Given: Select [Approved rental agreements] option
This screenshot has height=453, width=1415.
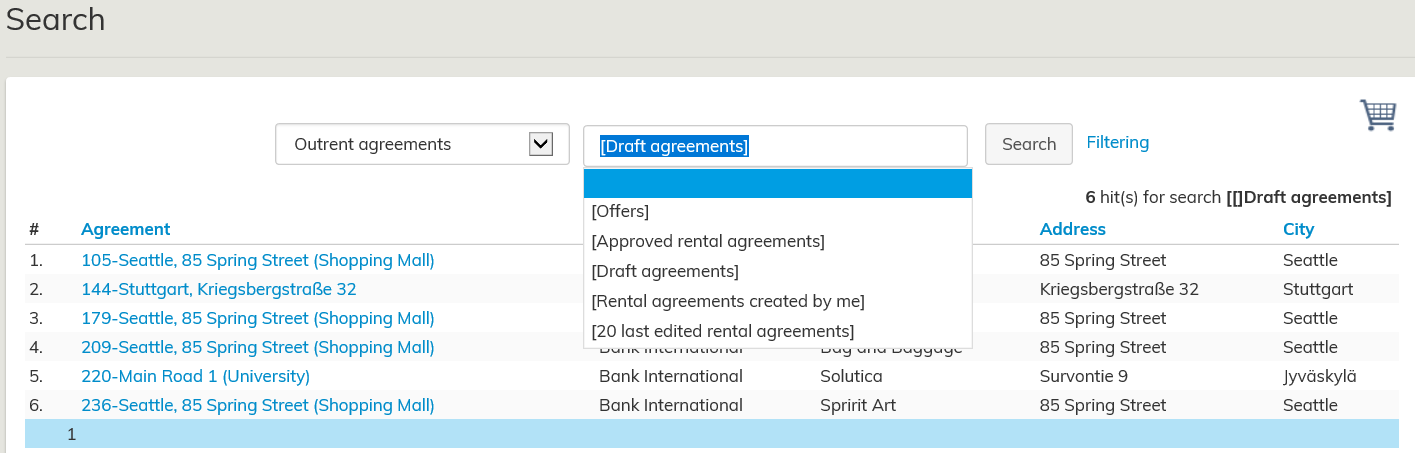Looking at the screenshot, I should (x=708, y=242).
